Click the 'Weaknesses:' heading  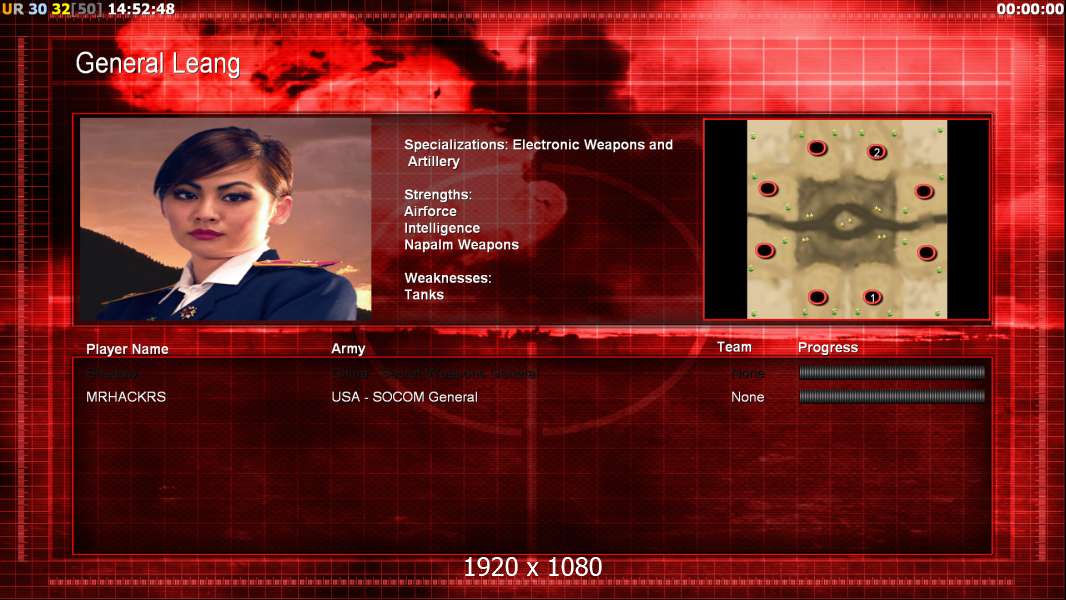coord(447,278)
